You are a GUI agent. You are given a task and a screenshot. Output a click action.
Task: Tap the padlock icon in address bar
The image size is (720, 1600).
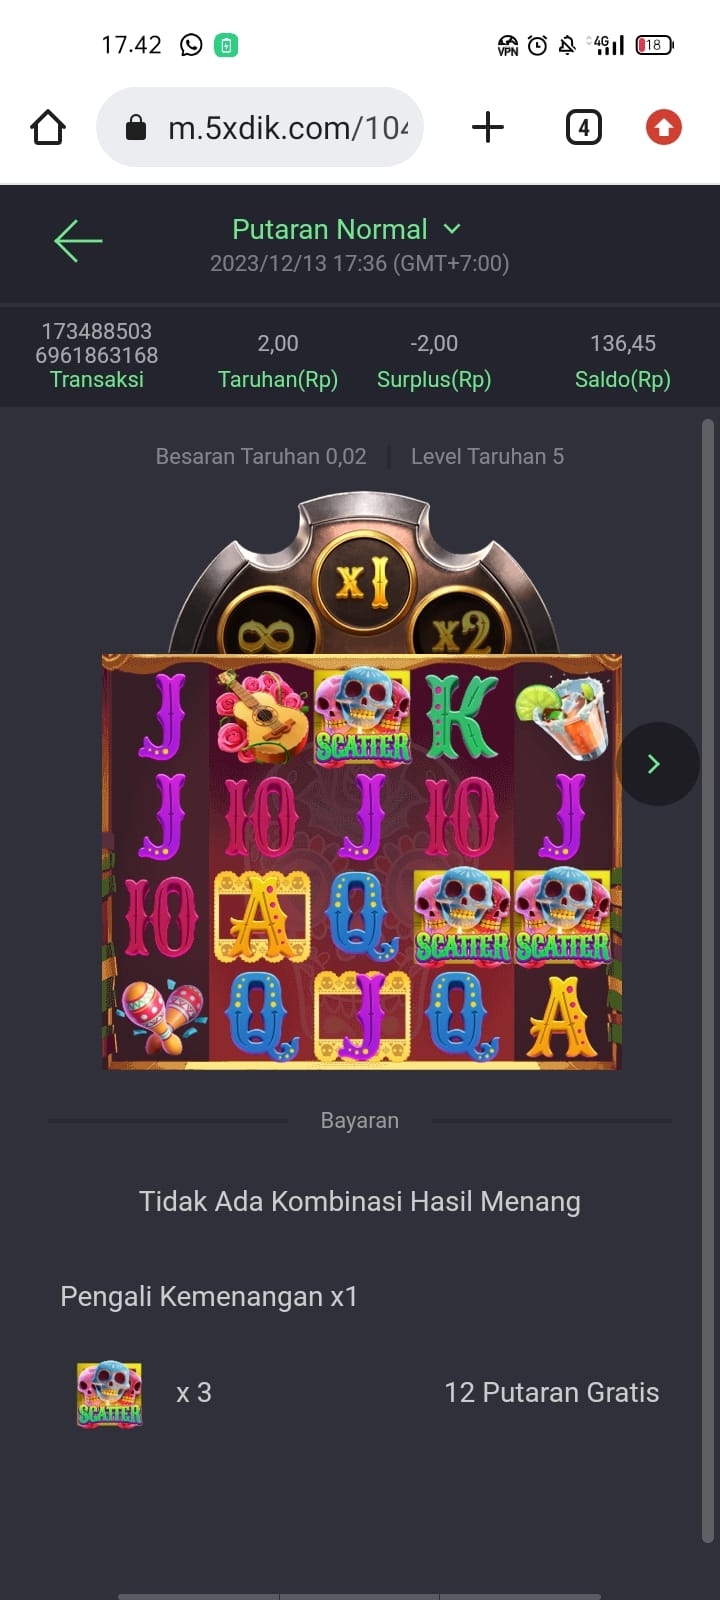click(136, 128)
